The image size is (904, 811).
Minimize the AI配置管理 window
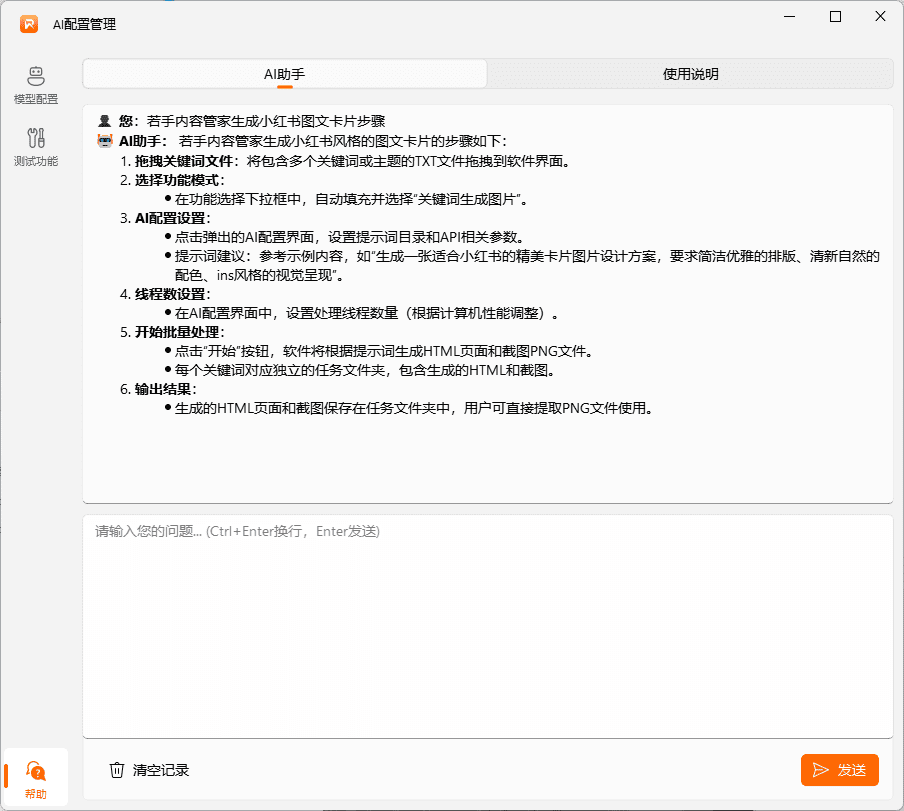click(789, 16)
